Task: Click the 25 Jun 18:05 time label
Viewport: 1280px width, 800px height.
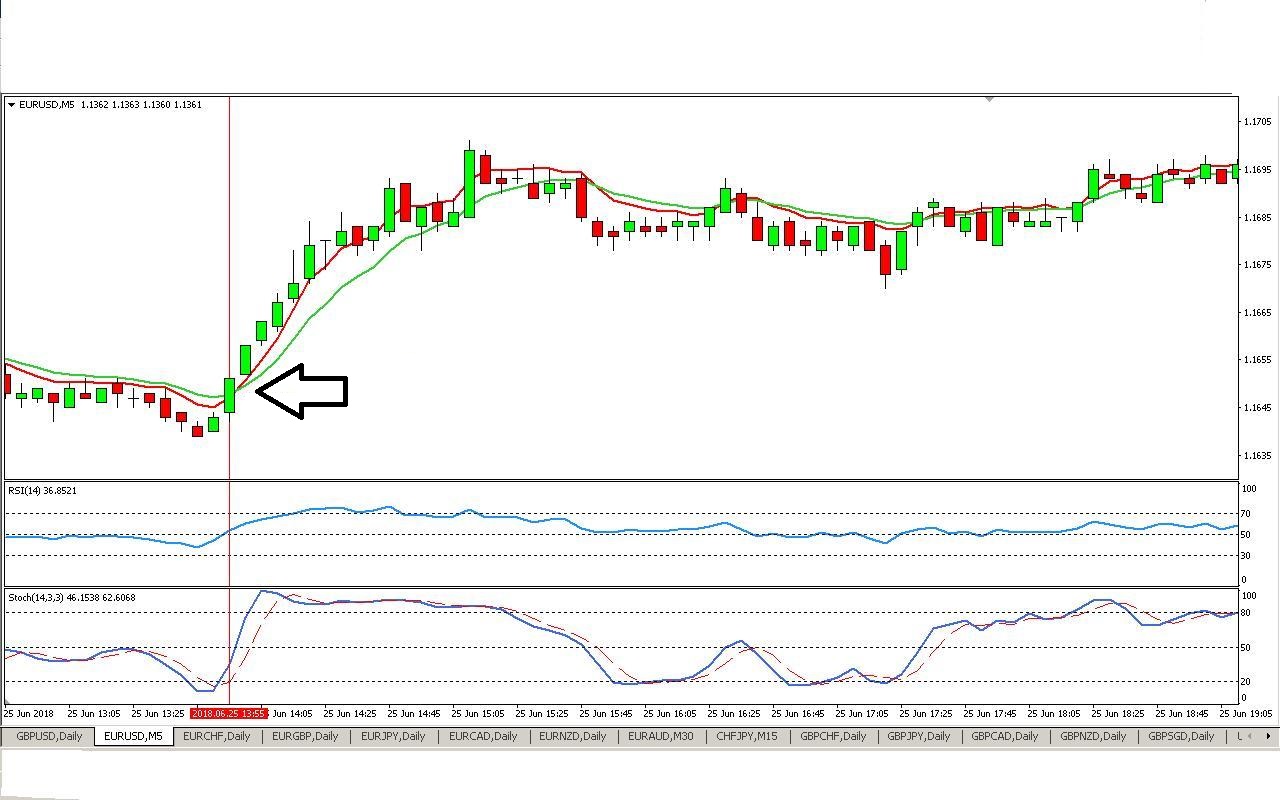Action: pos(1054,713)
